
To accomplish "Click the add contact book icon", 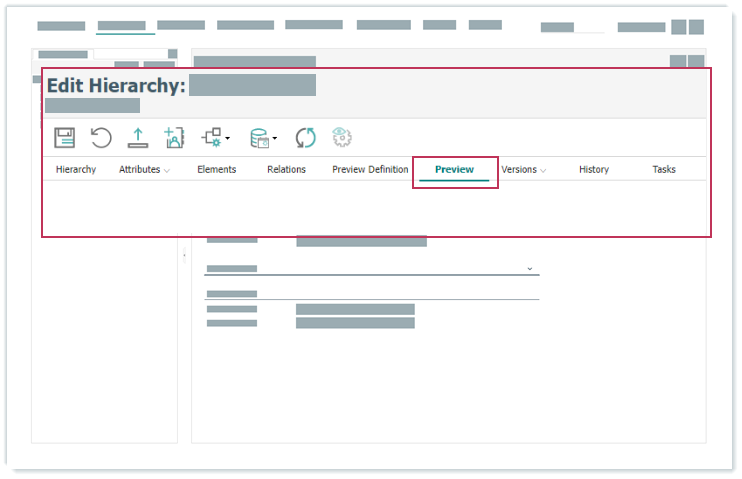I will coord(174,138).
